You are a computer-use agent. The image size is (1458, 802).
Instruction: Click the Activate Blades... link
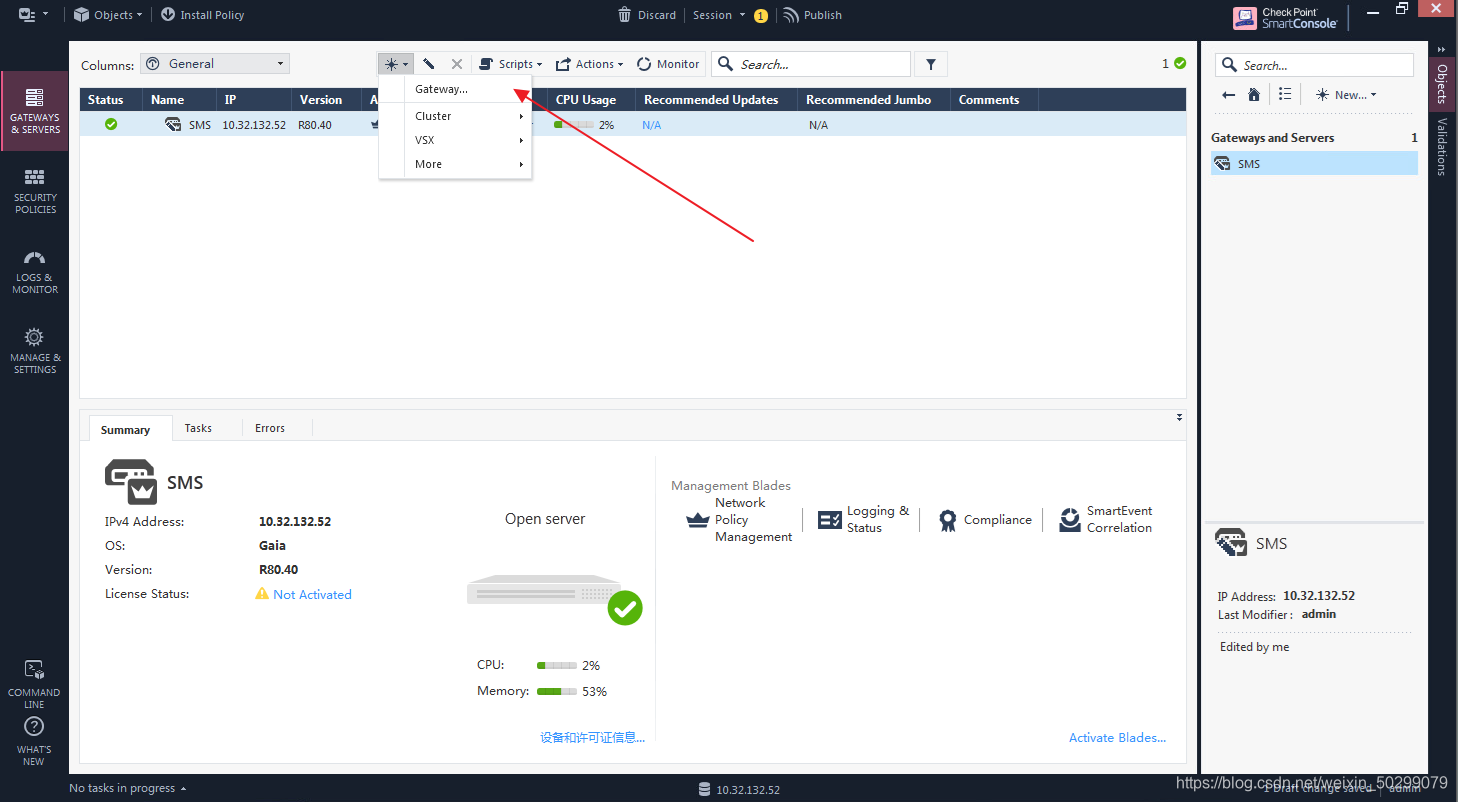coord(1117,737)
